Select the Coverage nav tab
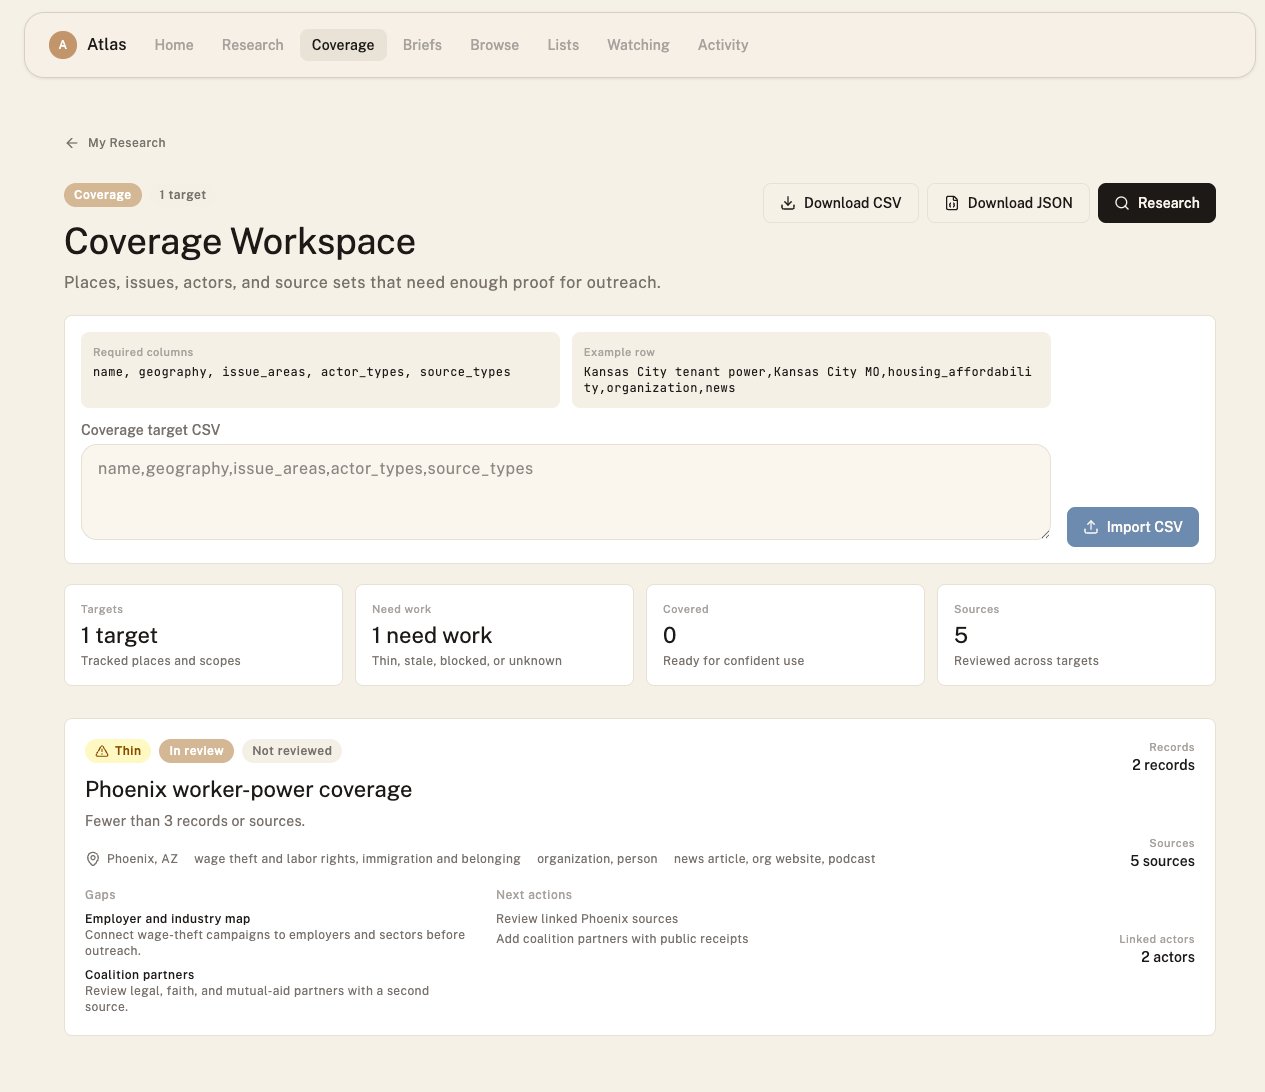The width and height of the screenshot is (1265, 1092). point(343,45)
